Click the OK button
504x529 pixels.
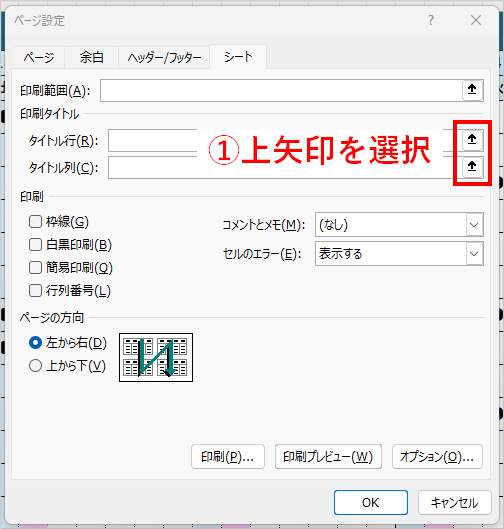pos(371,503)
